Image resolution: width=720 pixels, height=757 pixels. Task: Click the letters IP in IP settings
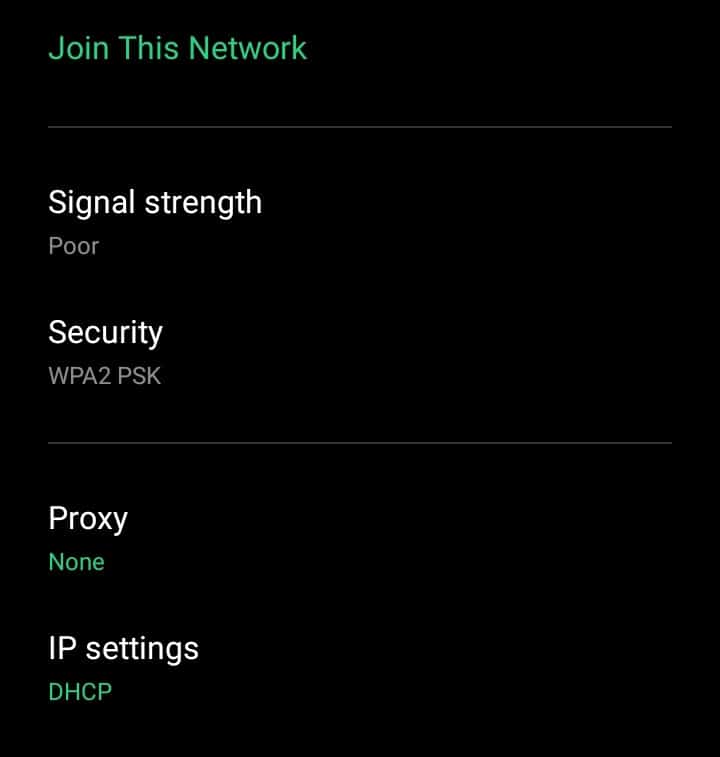pyautogui.click(x=62, y=648)
